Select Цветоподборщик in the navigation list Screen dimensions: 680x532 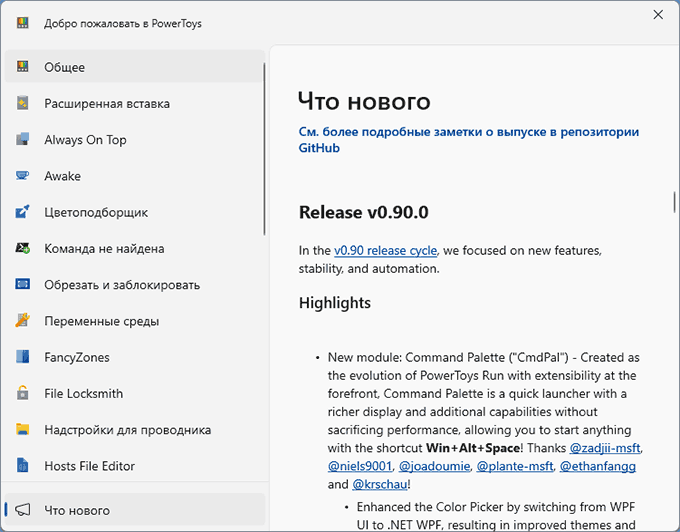pyautogui.click(x=134, y=212)
